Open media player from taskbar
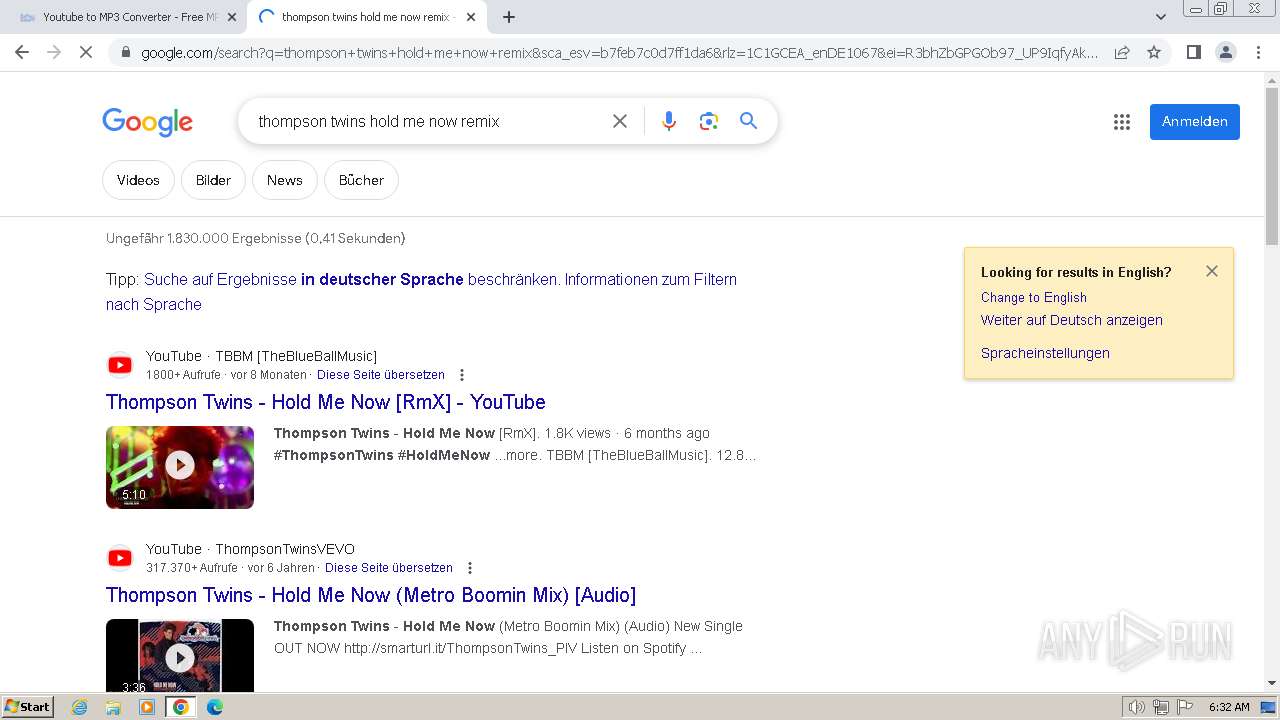The width and height of the screenshot is (1280, 720). [147, 707]
